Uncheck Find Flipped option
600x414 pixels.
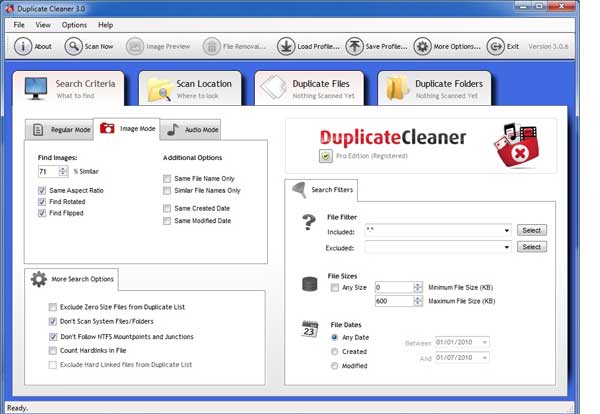(x=42, y=213)
